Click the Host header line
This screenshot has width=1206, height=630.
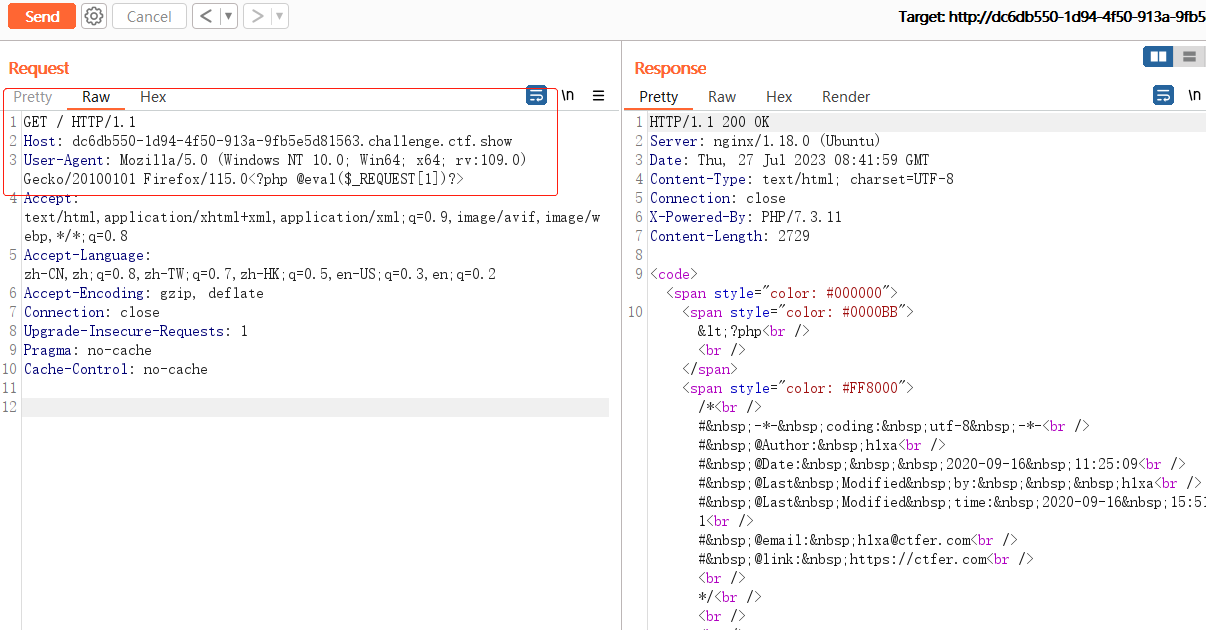(x=268, y=141)
